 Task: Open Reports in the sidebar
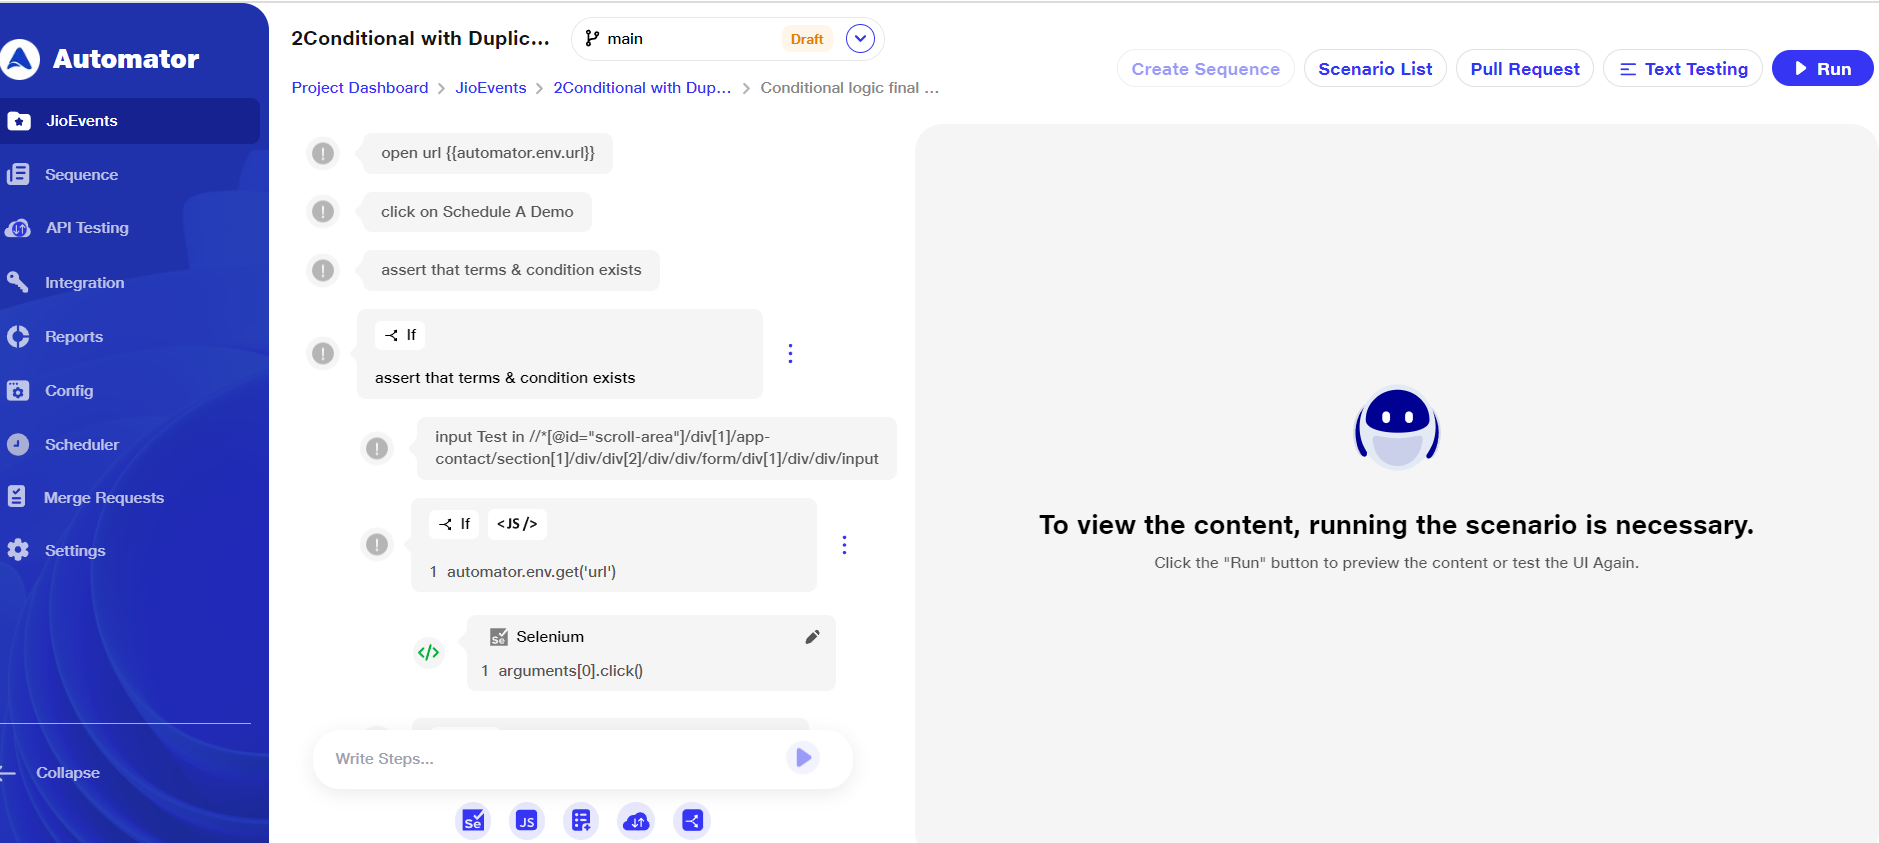[x=74, y=337]
